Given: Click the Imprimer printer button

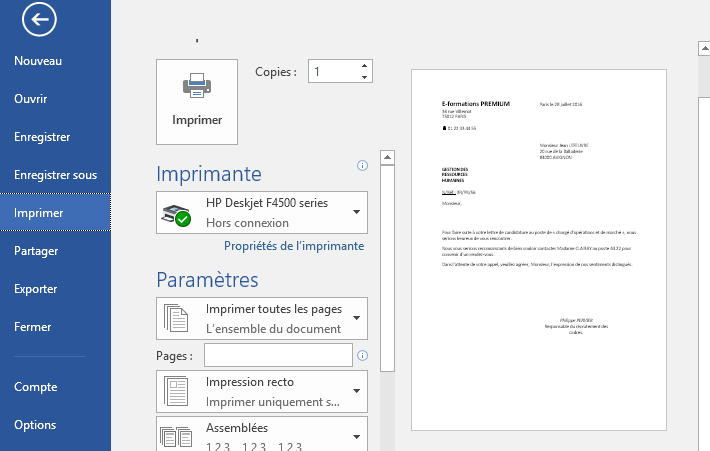Looking at the screenshot, I should 197,100.
